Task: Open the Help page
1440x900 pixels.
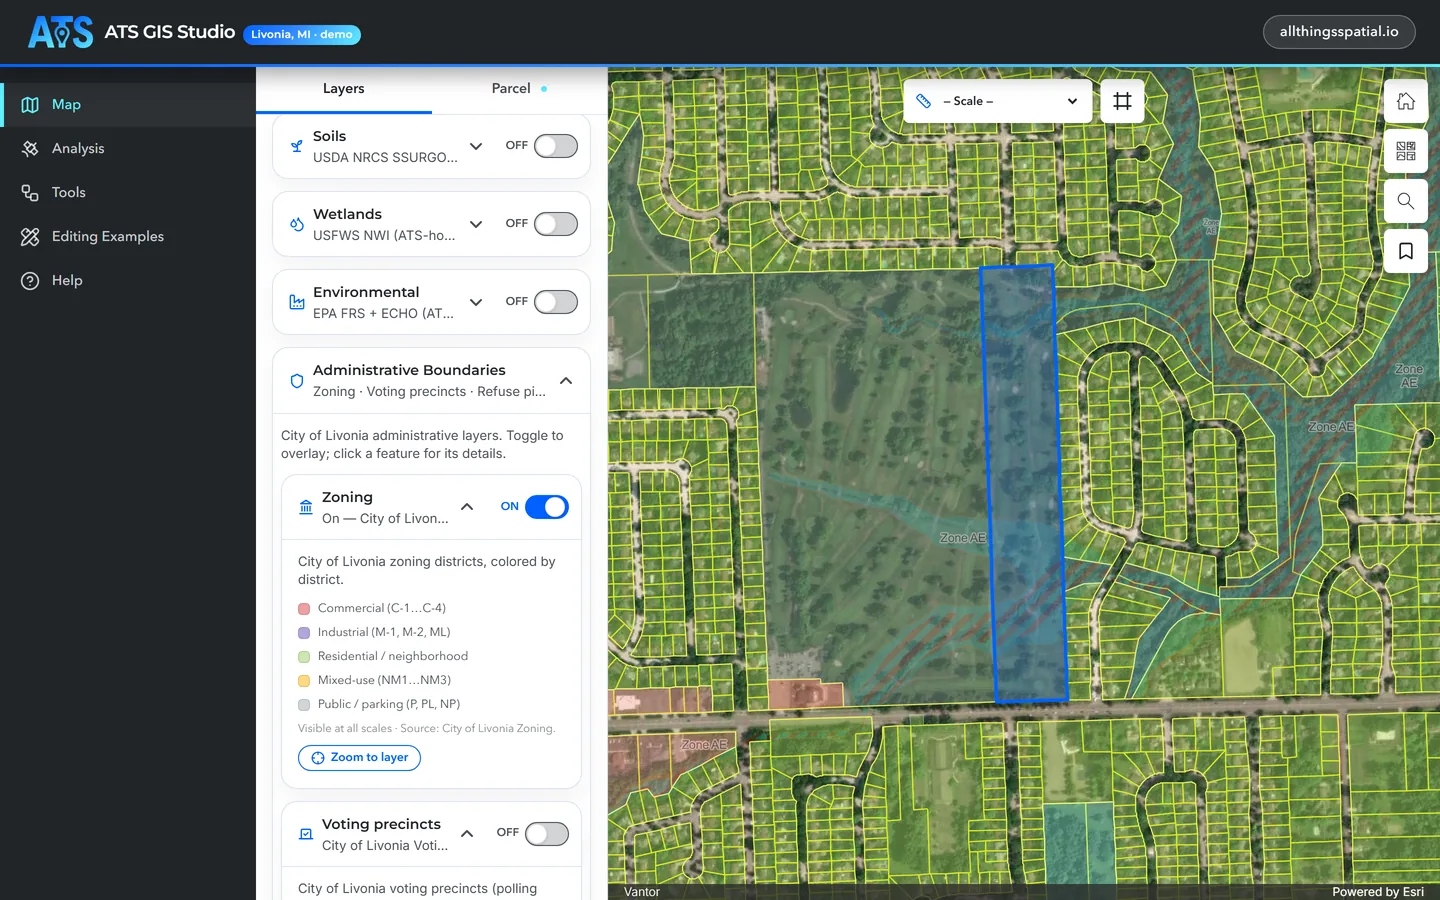Action: pyautogui.click(x=128, y=281)
